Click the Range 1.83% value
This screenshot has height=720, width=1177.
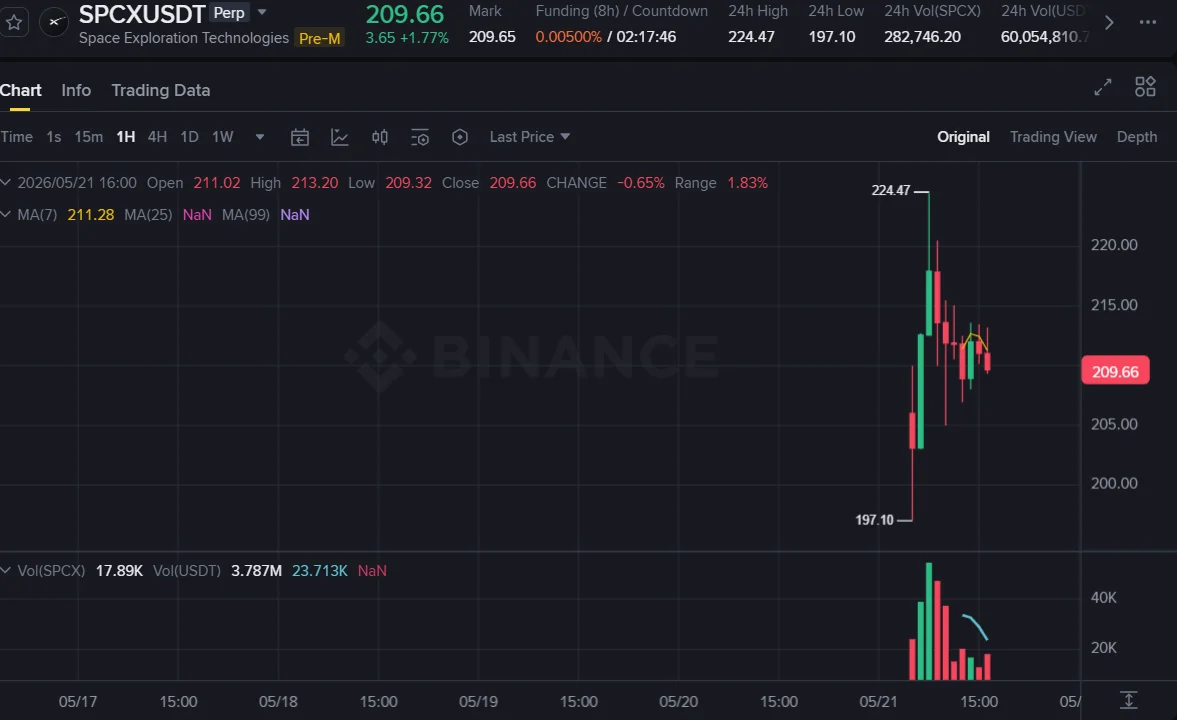748,182
